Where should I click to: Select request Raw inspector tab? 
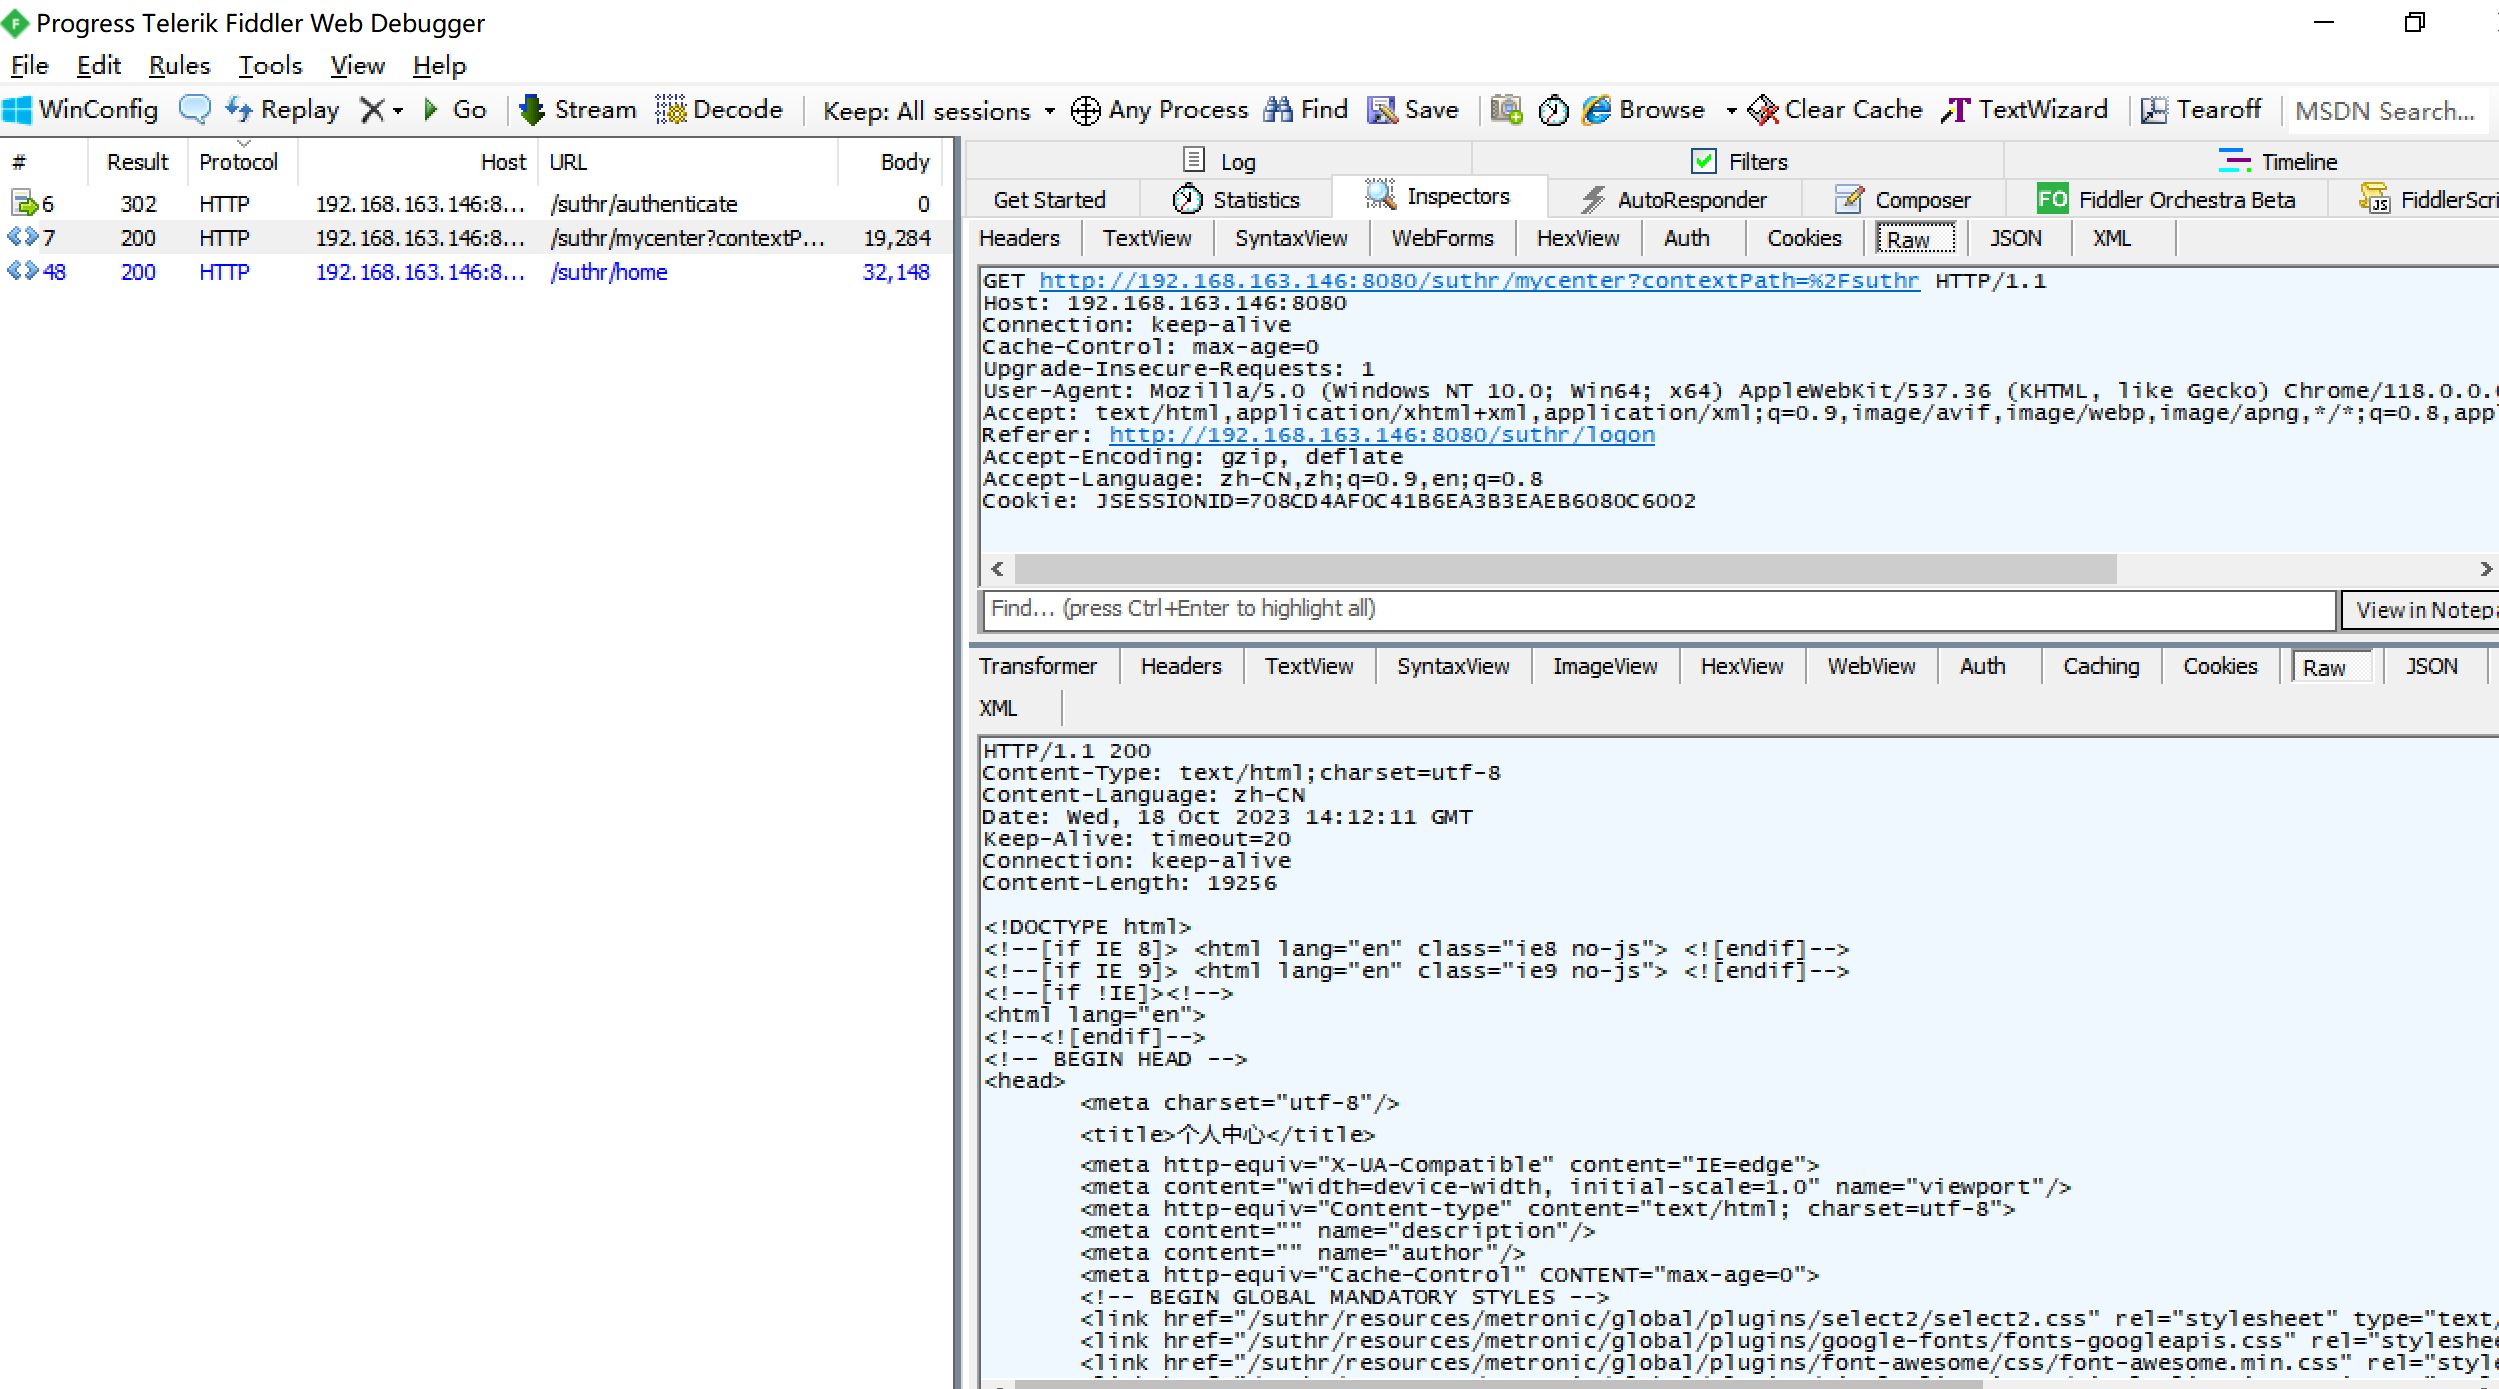[x=1914, y=240]
